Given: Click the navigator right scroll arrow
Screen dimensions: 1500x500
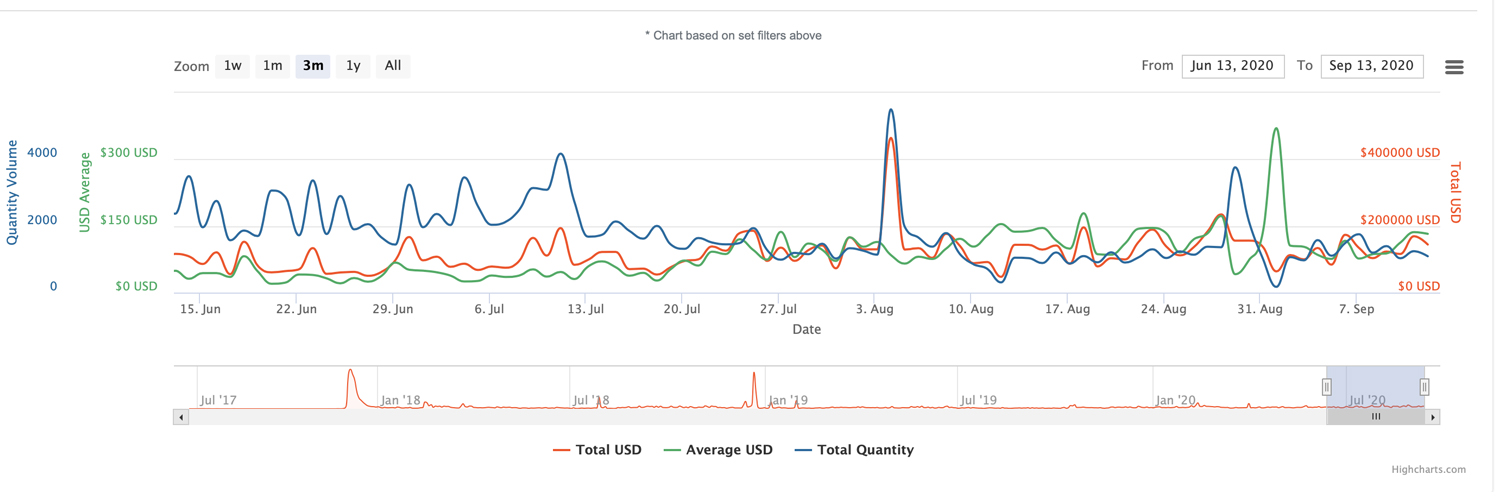Looking at the screenshot, I should (x=1432, y=417).
